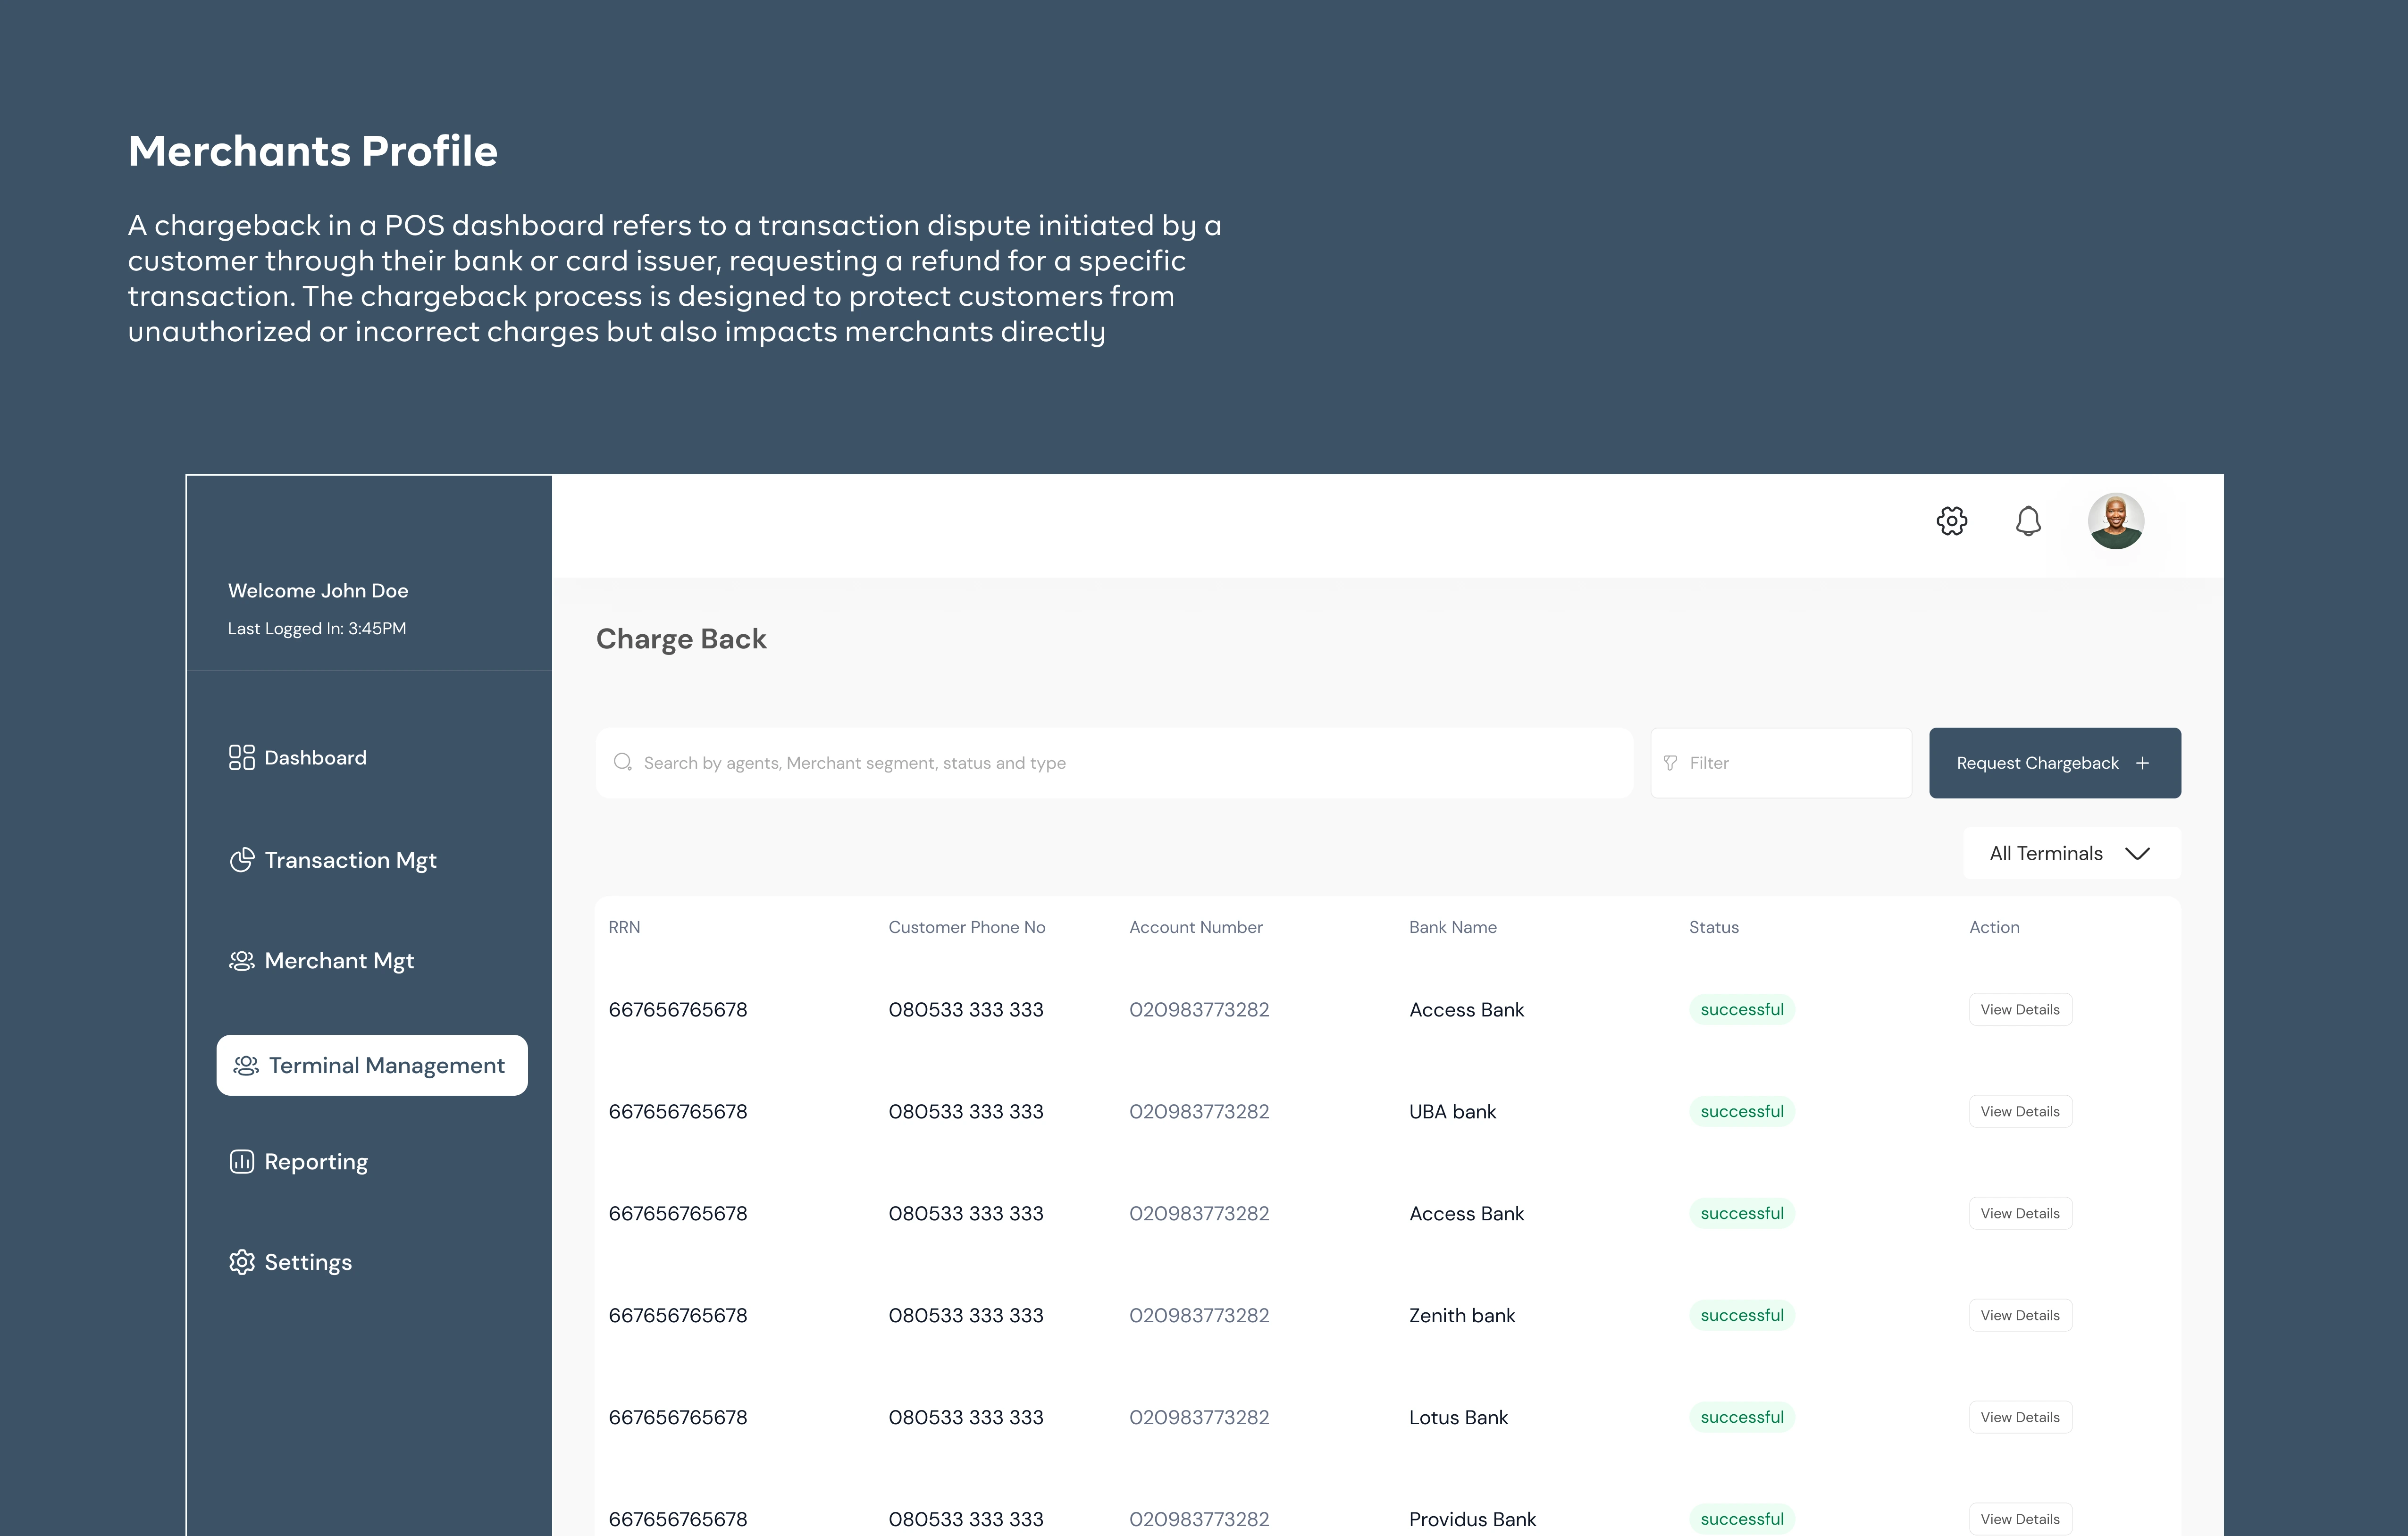Screen dimensions: 2408x1536
Task: Click the user profile avatar
Action: tap(2115, 521)
